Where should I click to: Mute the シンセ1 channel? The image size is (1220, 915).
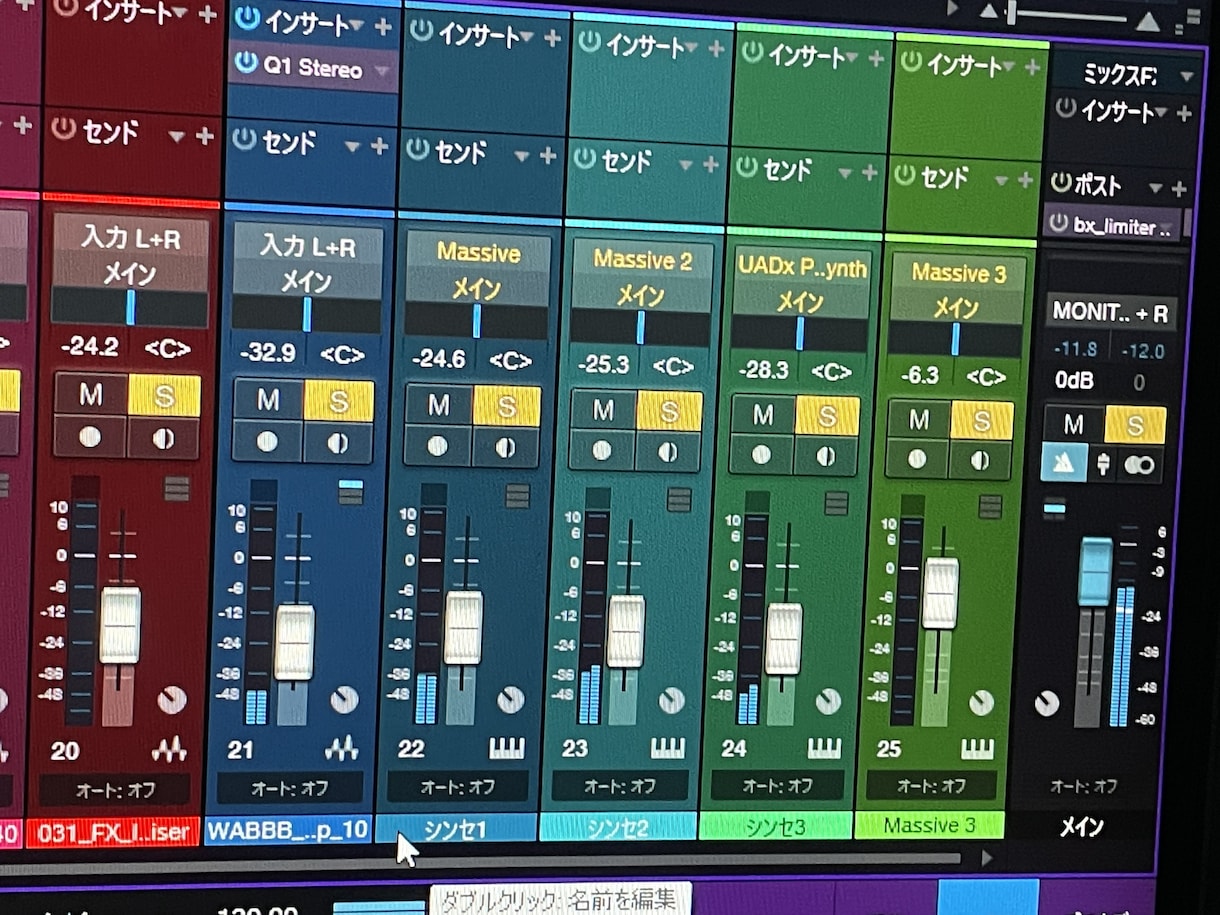(x=439, y=405)
